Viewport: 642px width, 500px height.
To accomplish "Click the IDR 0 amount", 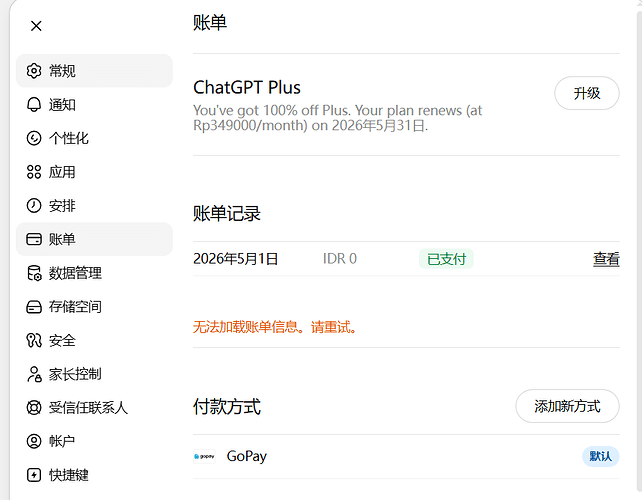I will tap(340, 259).
